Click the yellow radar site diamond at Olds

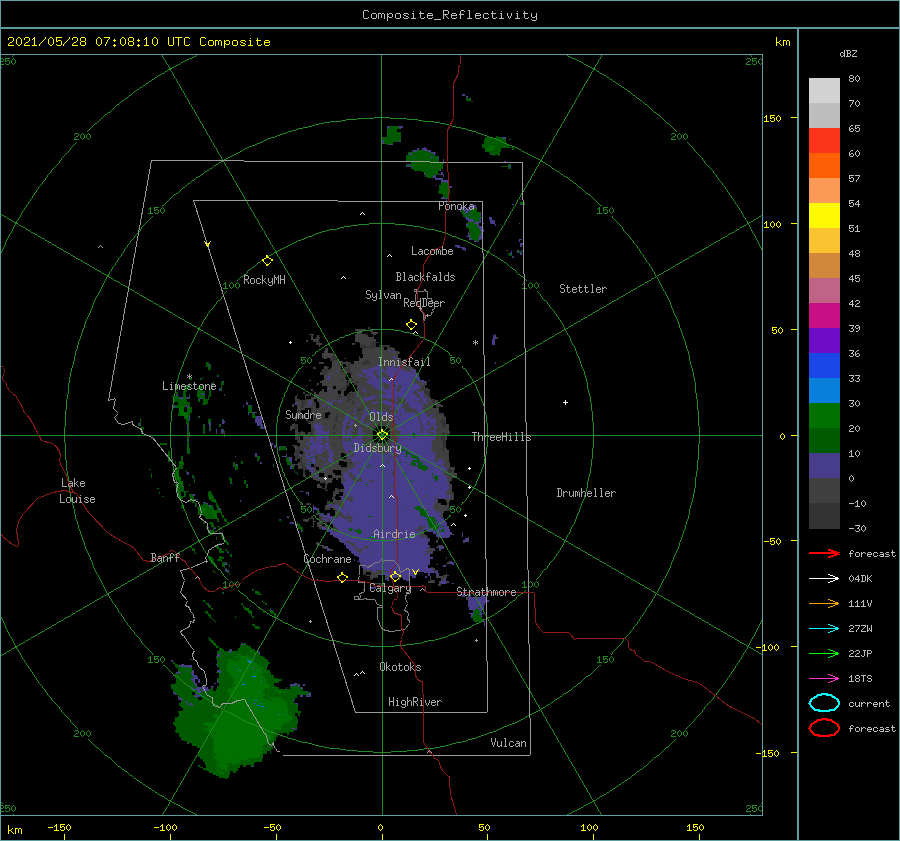(382, 435)
